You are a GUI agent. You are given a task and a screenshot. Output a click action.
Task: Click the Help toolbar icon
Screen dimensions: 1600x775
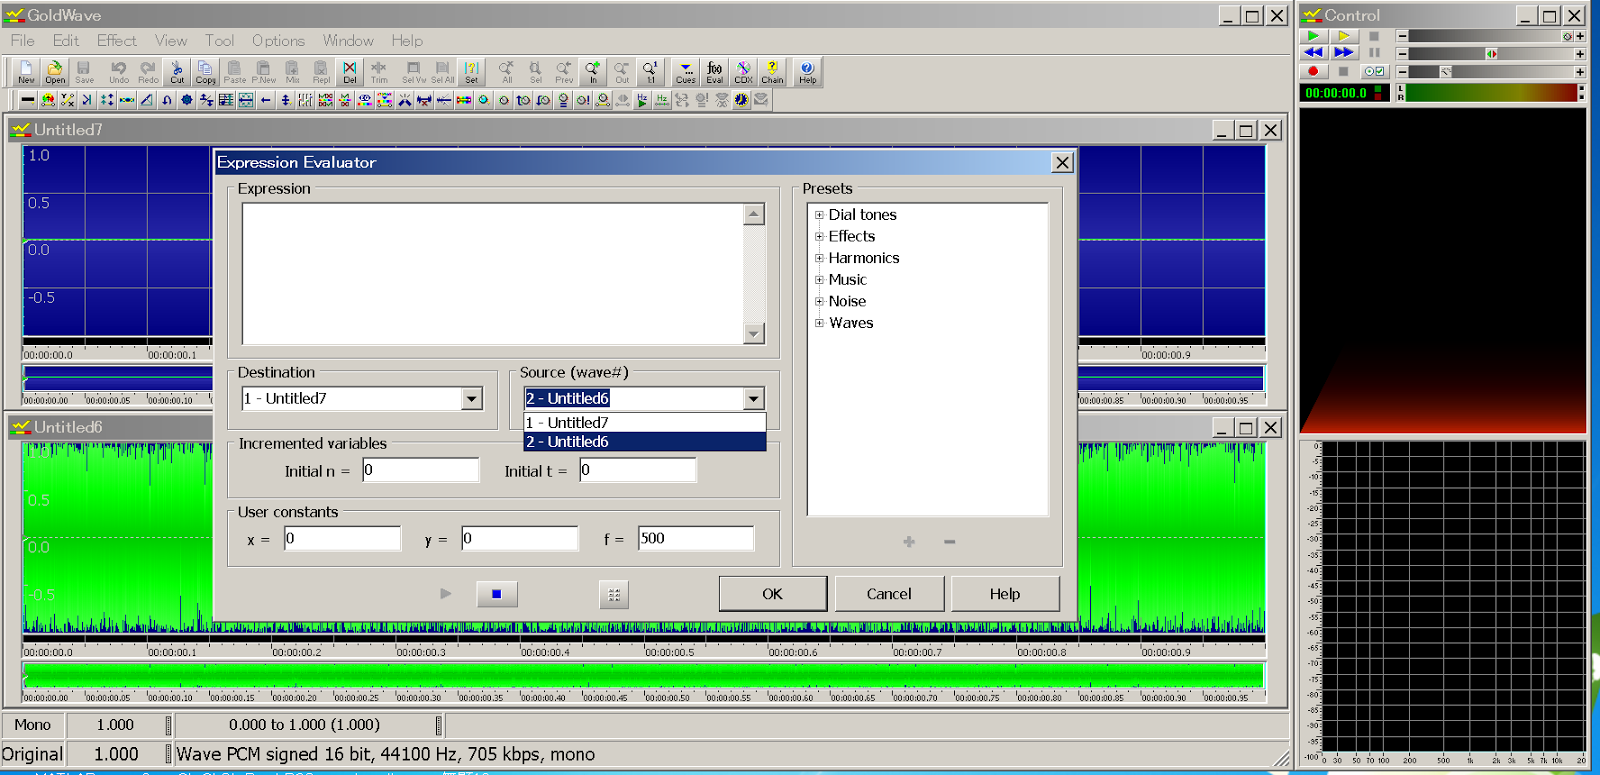(807, 72)
